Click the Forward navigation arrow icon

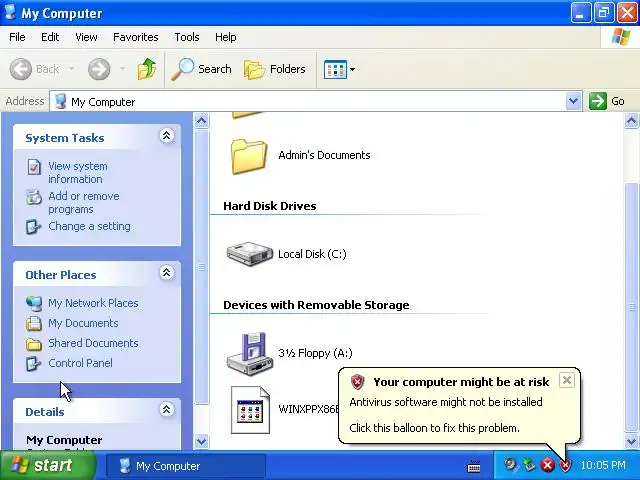click(x=99, y=69)
